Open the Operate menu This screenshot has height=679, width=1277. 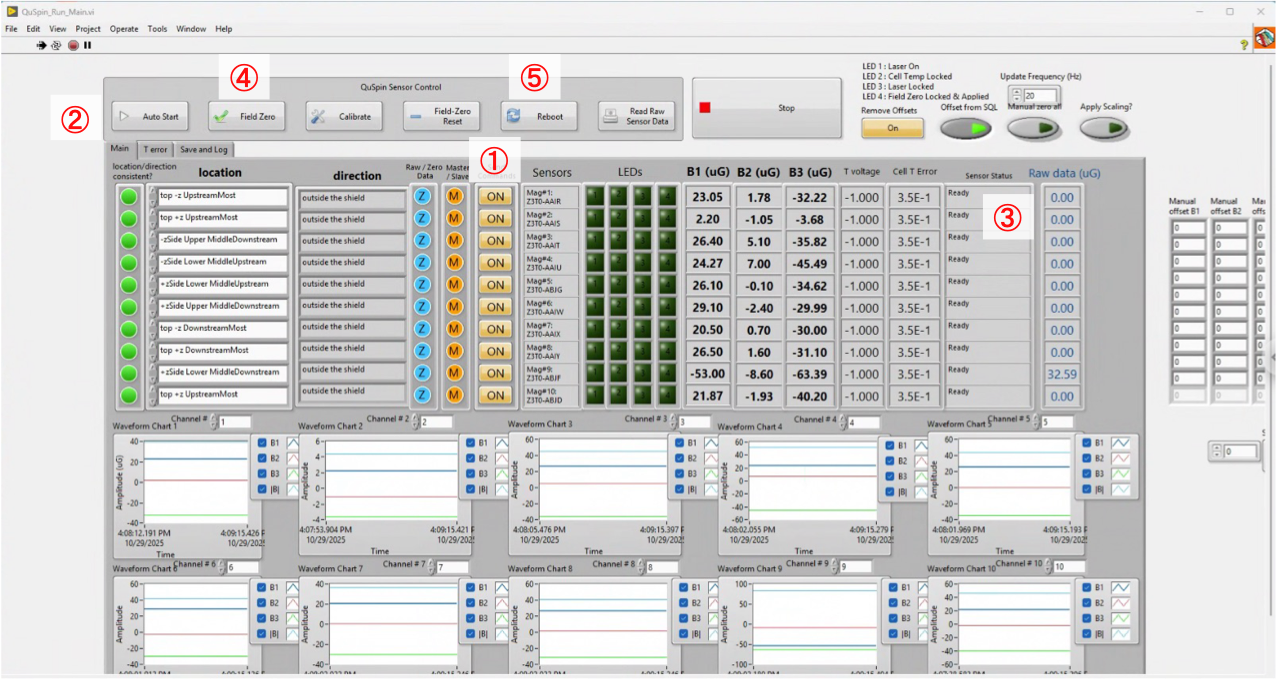(x=122, y=29)
